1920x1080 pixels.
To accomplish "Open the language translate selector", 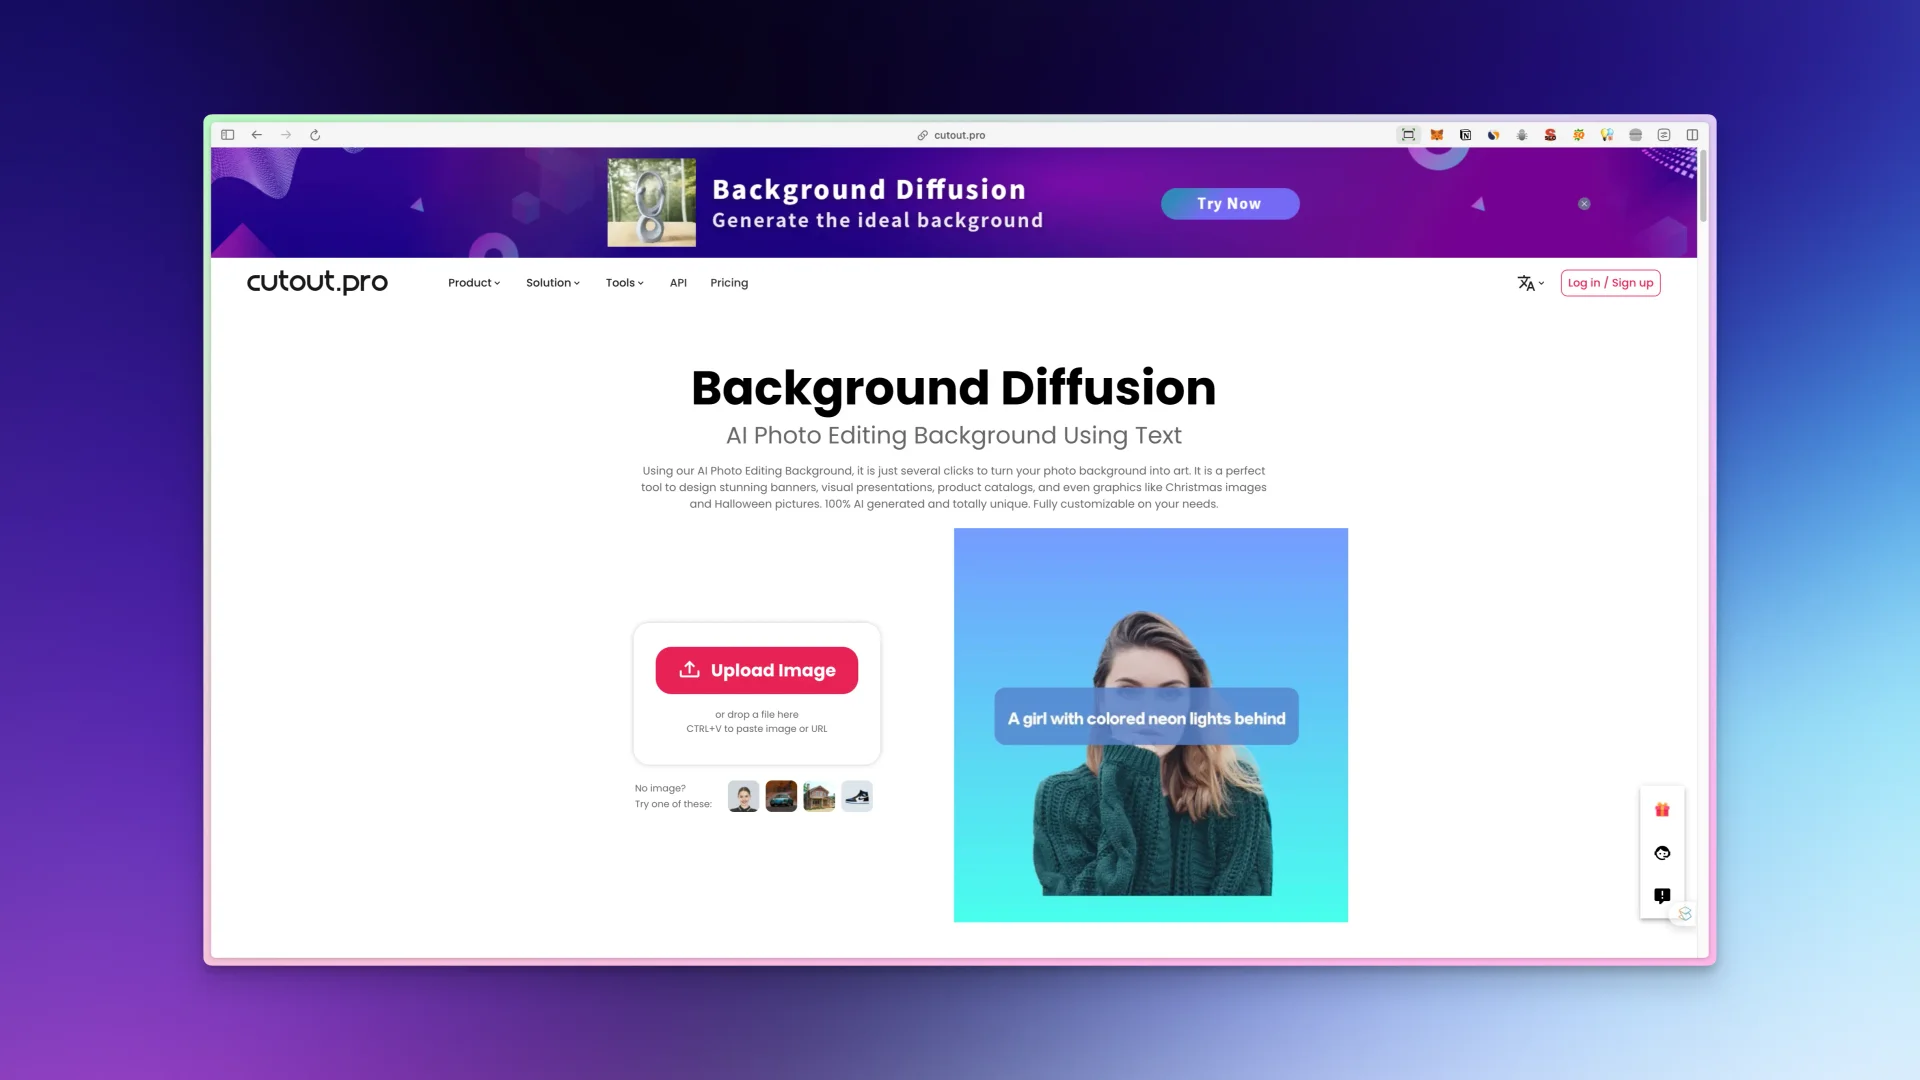I will point(1530,283).
